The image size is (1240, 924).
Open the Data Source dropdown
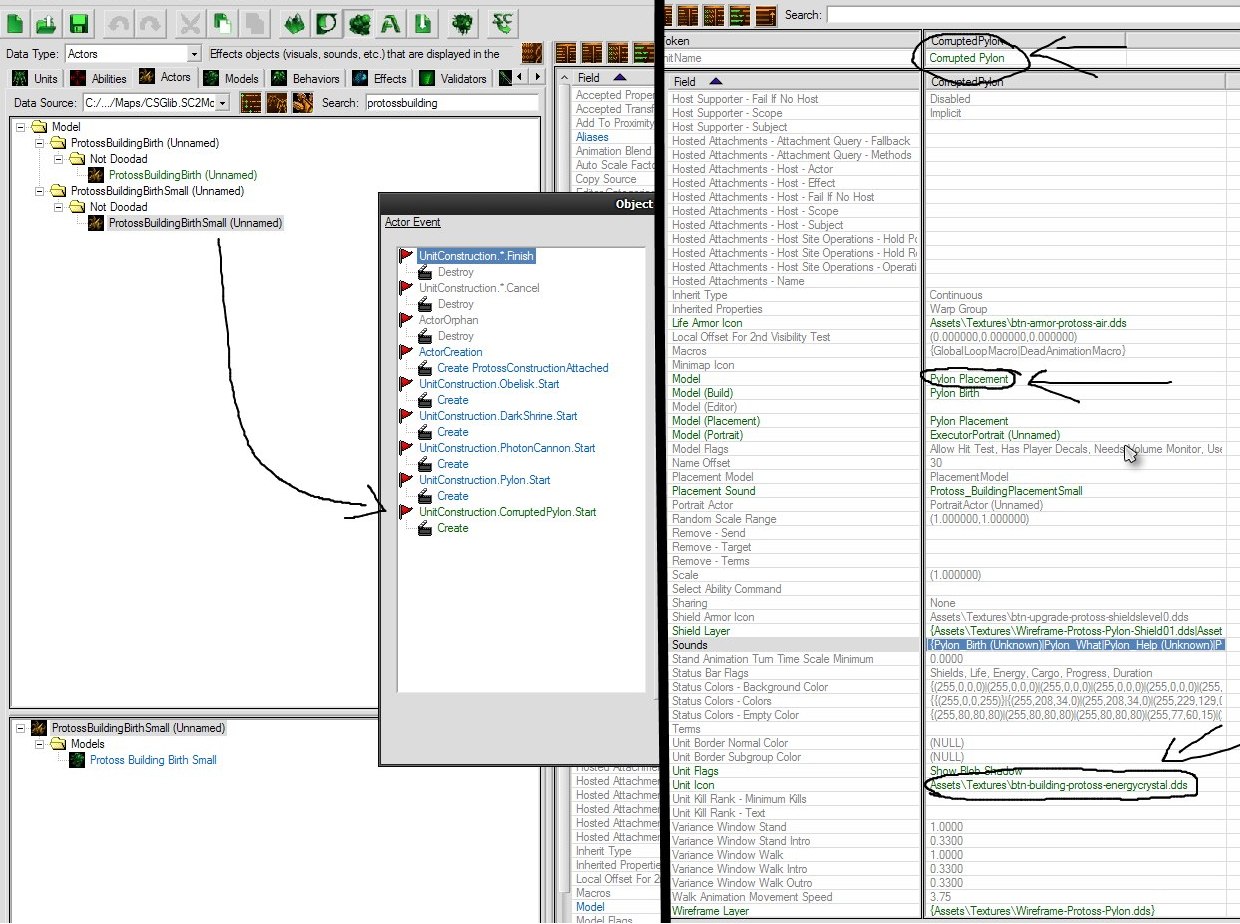[x=157, y=102]
